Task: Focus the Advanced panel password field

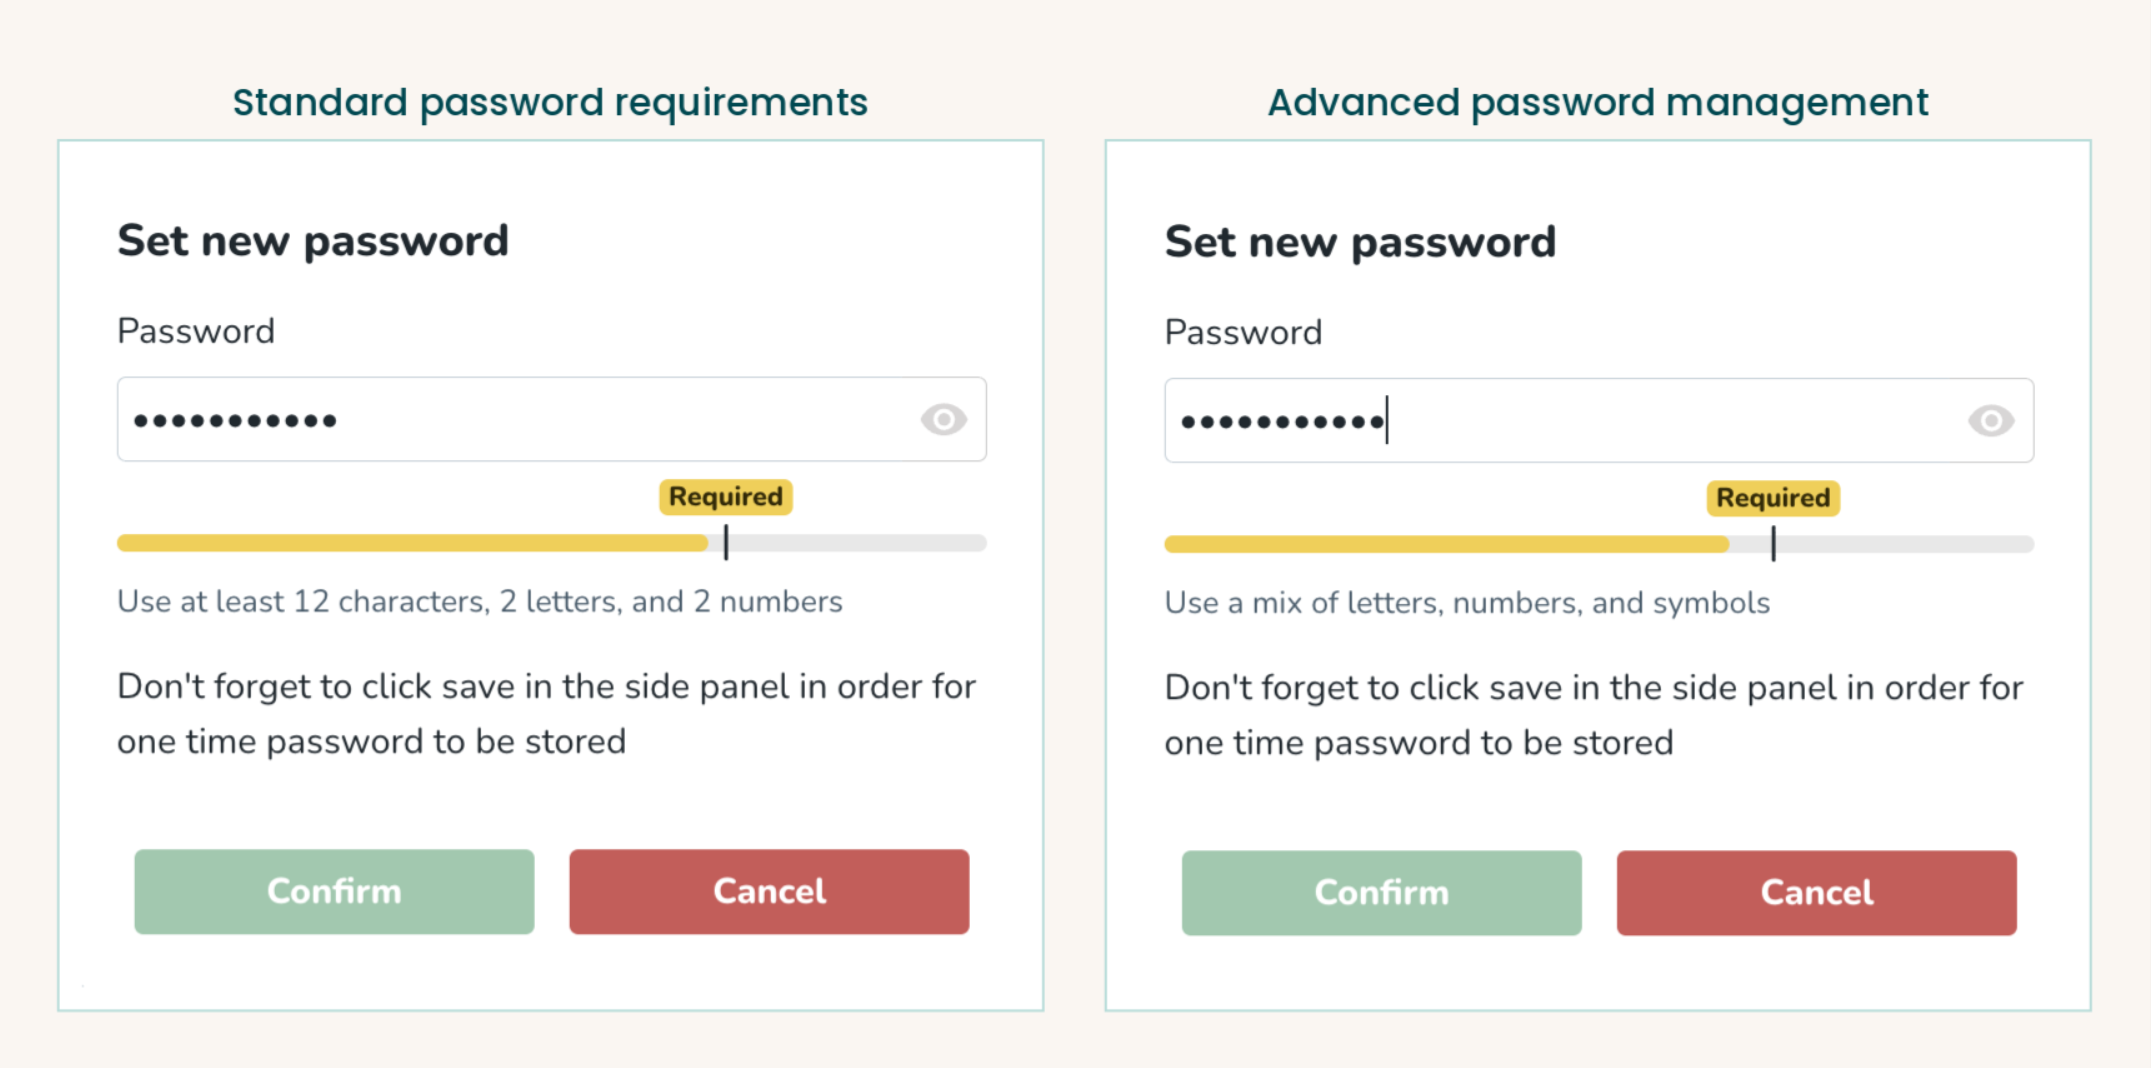Action: 1599,420
